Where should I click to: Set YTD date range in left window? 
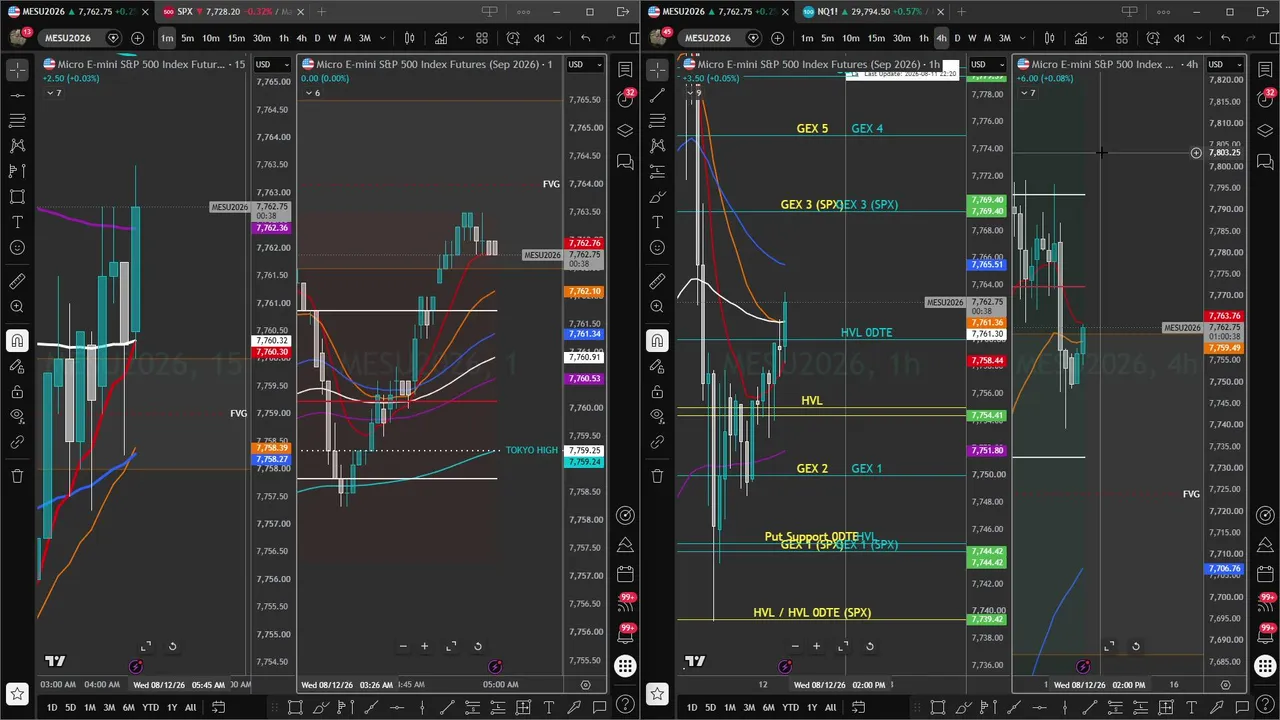point(150,708)
